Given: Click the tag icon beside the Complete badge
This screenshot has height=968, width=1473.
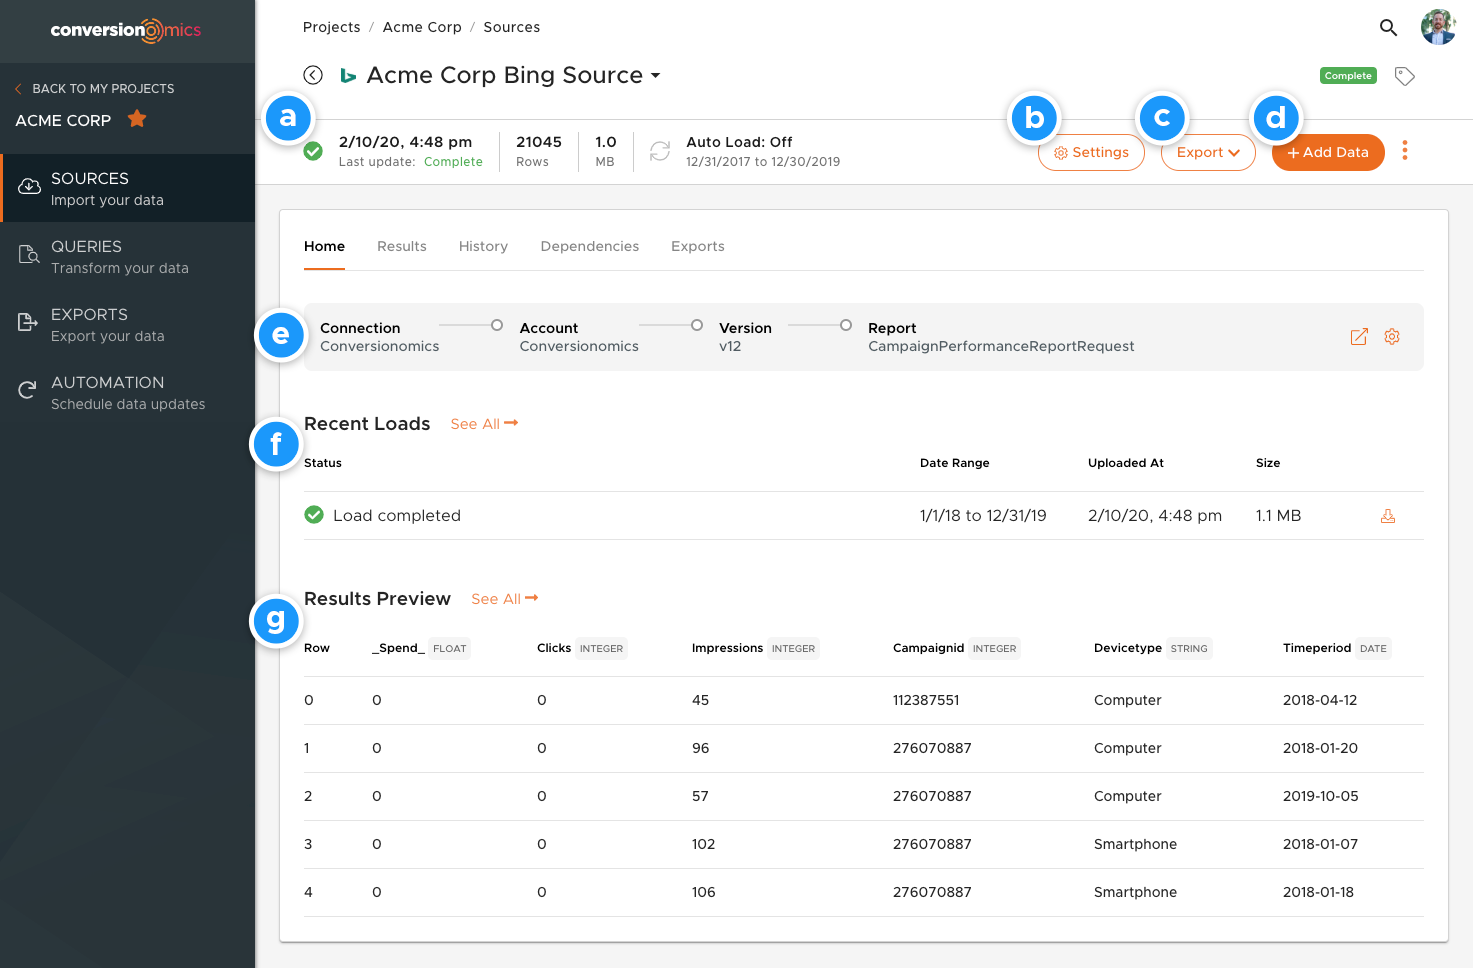Looking at the screenshot, I should pyautogui.click(x=1404, y=75).
